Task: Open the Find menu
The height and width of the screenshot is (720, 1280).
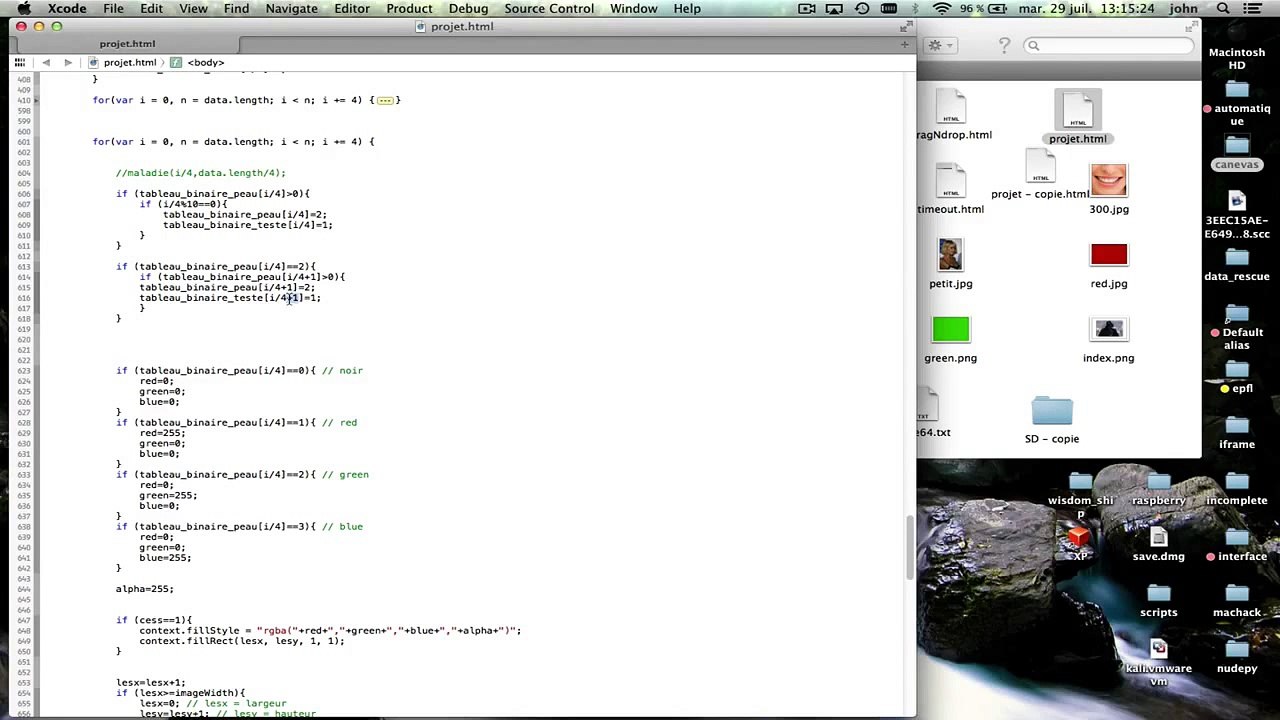Action: pyautogui.click(x=236, y=9)
